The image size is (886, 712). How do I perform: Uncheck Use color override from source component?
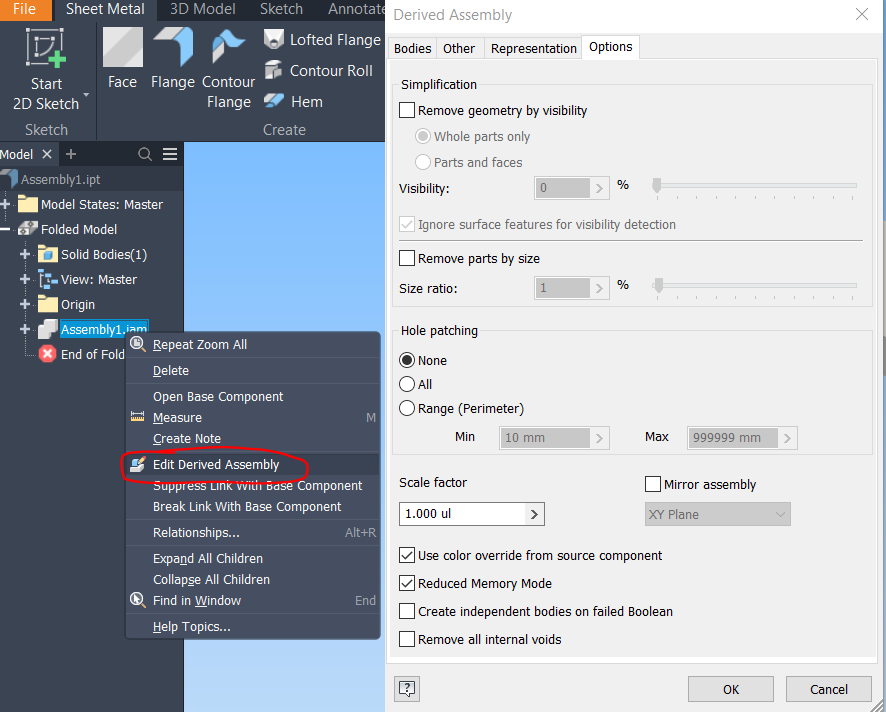pos(407,555)
